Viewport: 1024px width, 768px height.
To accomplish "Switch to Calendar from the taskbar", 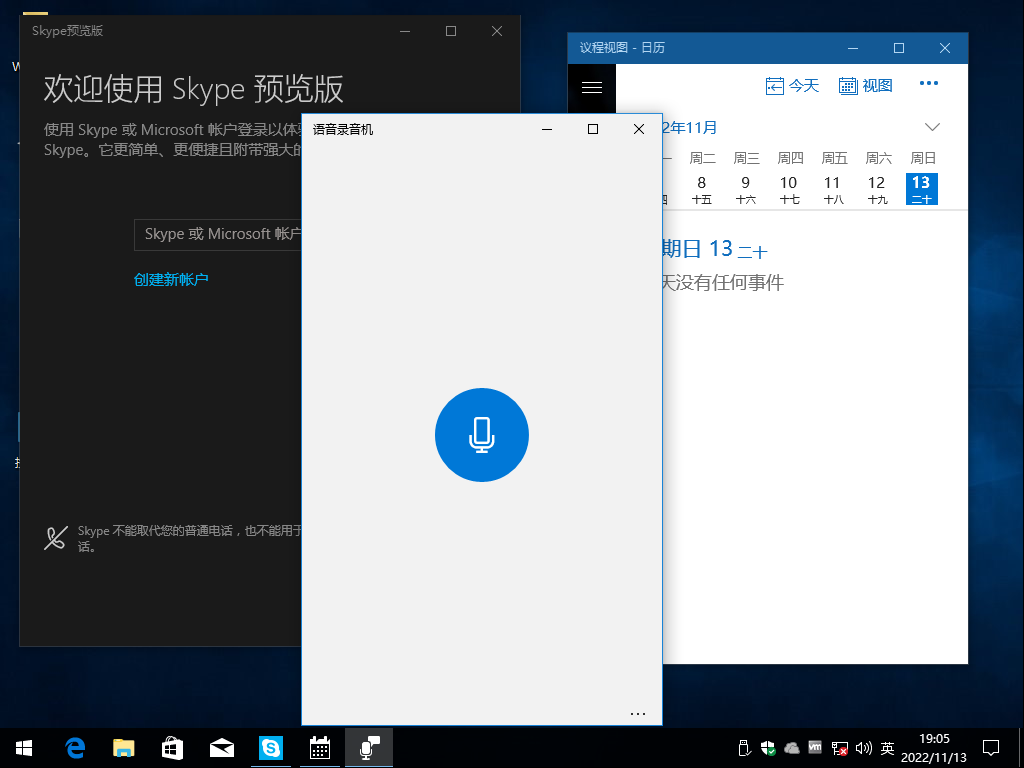I will 320,748.
